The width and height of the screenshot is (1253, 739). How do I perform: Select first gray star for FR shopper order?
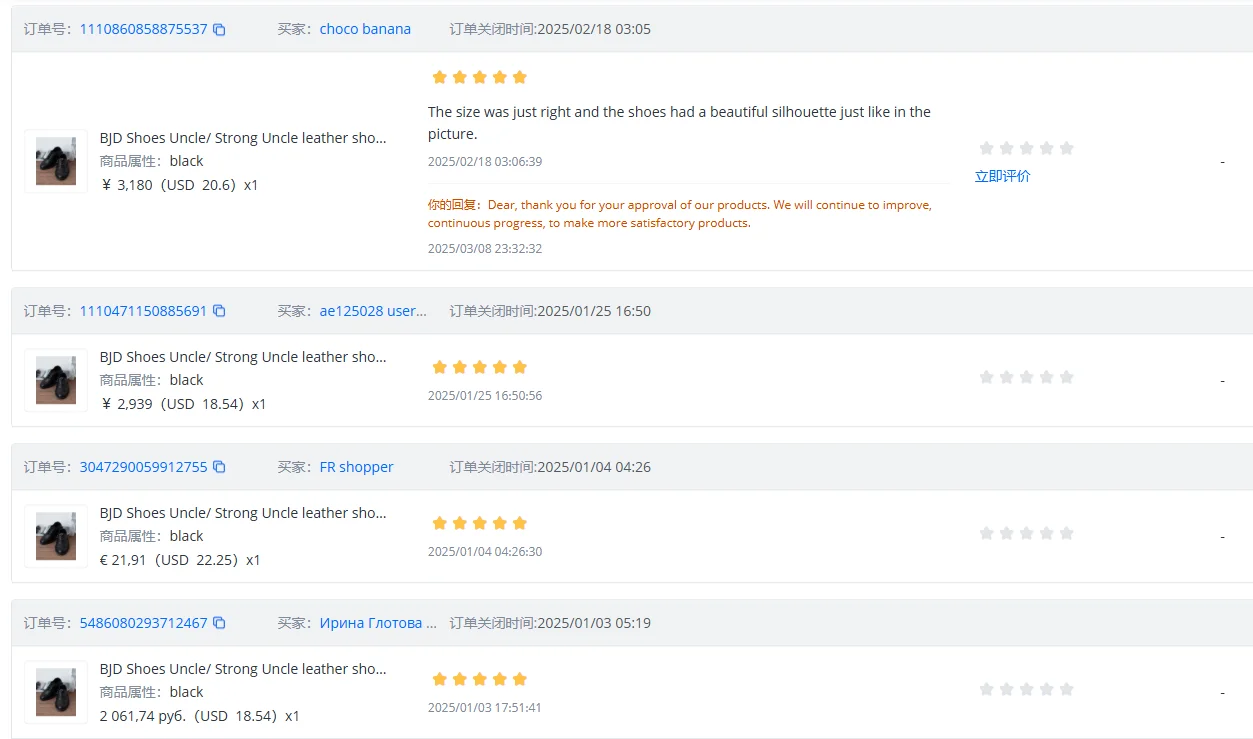pos(986,533)
